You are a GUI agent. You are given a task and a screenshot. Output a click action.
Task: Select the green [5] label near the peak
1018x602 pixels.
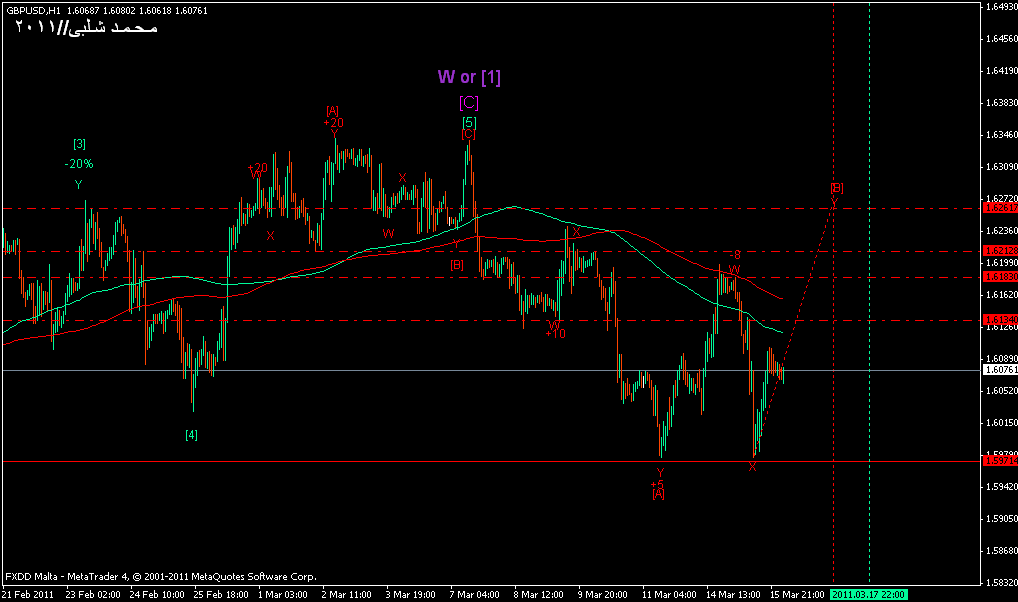[x=468, y=122]
